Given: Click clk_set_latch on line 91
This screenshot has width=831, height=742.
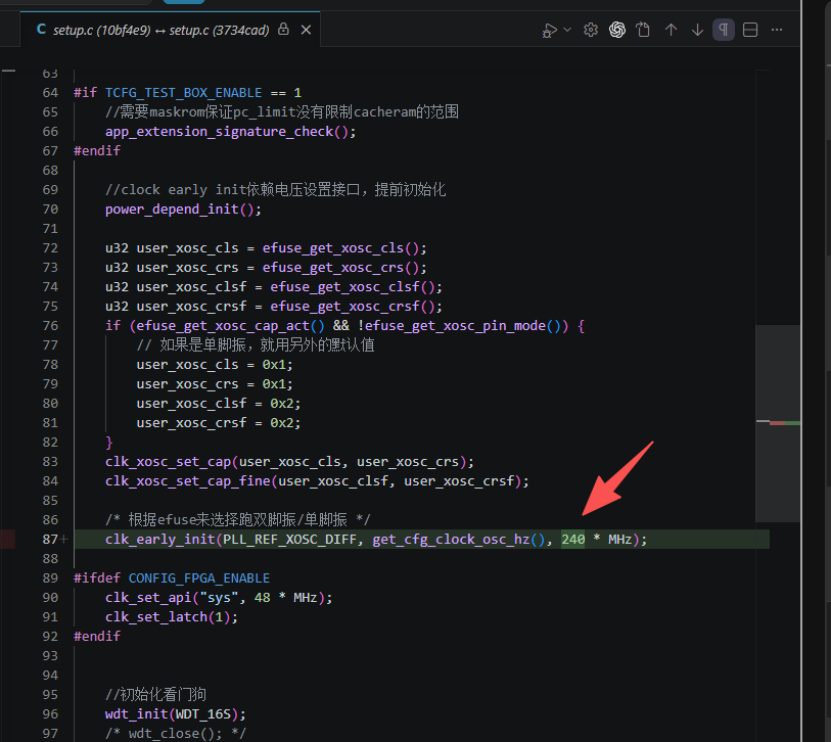Looking at the screenshot, I should point(156,617).
